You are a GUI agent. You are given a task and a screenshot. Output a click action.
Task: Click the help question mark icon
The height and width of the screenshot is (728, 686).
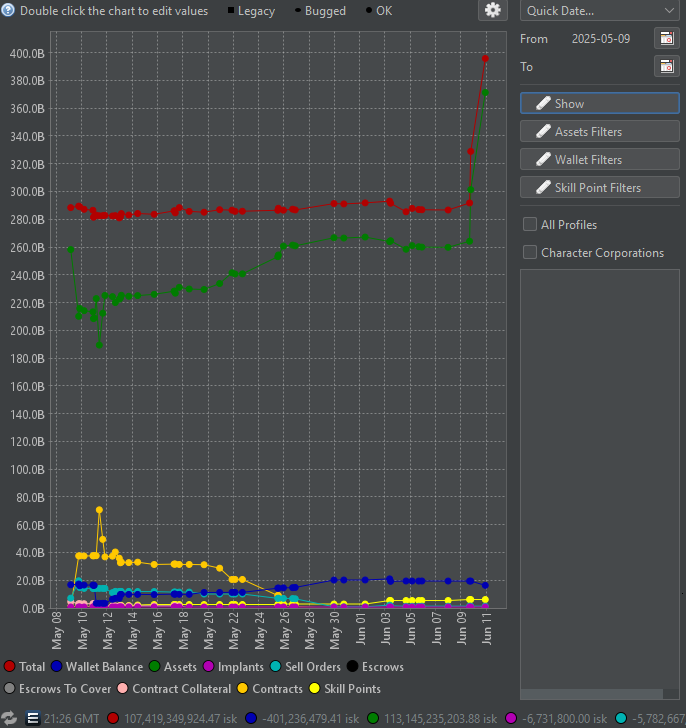tap(8, 10)
